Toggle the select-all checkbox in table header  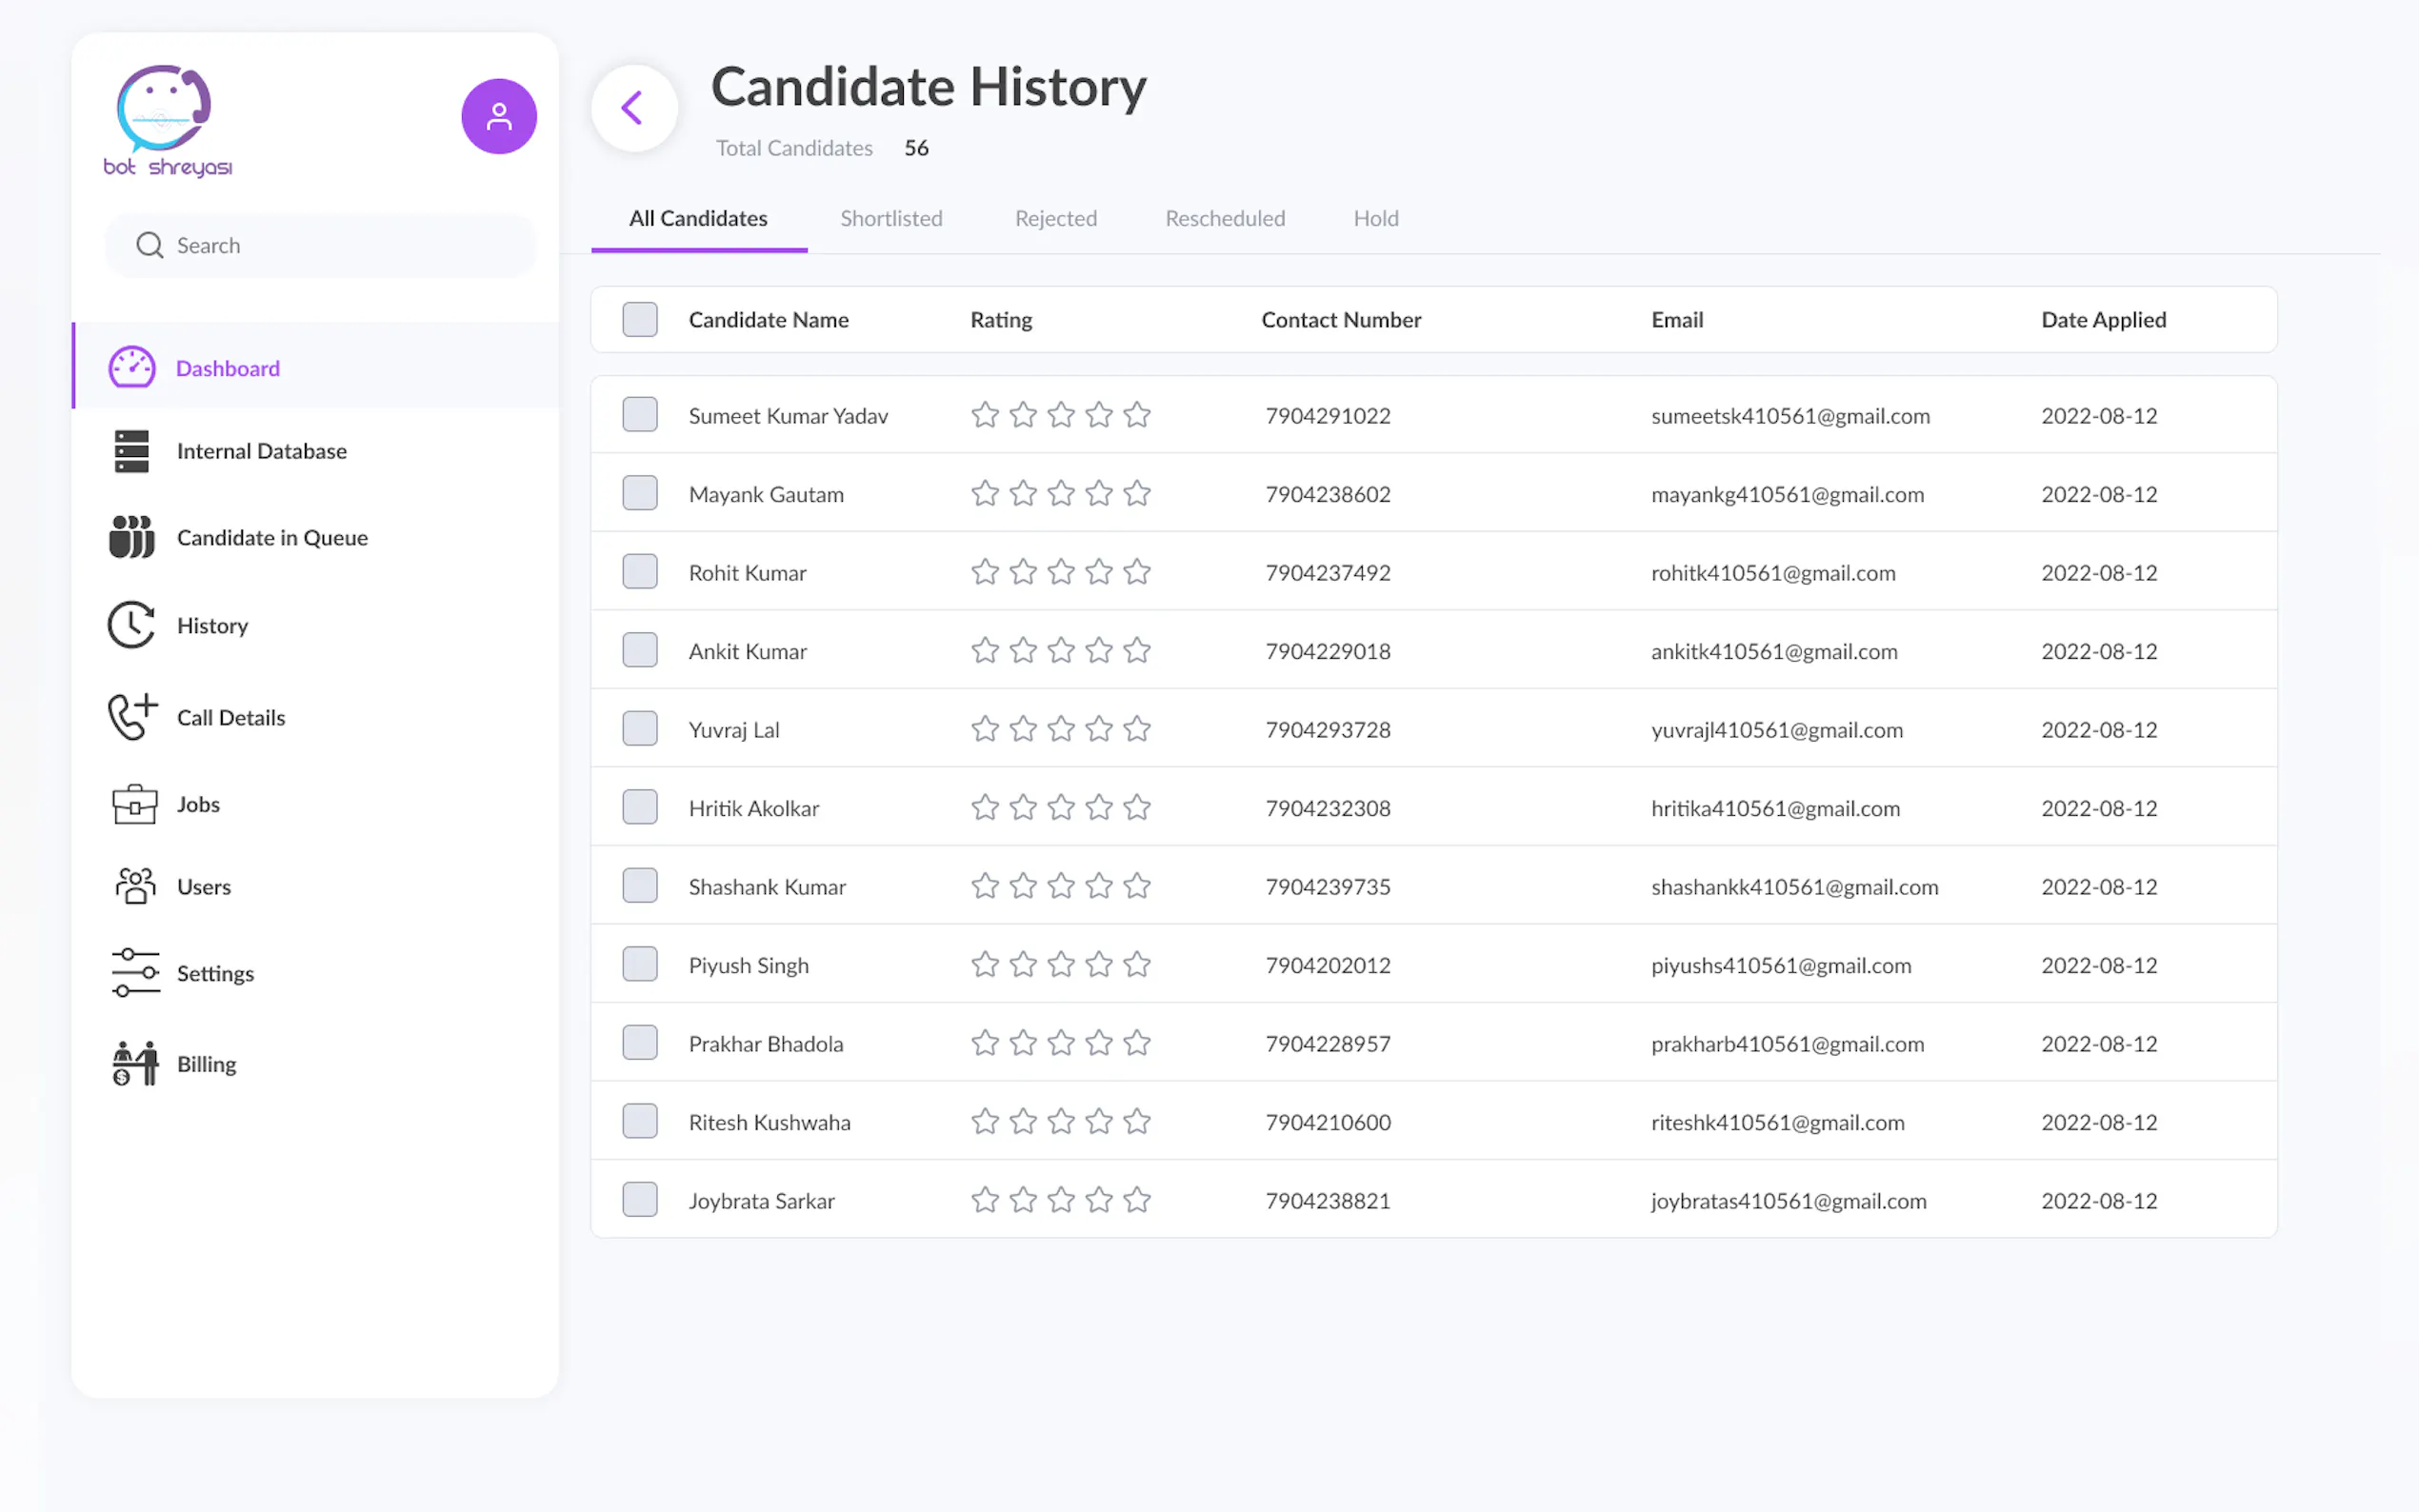639,320
